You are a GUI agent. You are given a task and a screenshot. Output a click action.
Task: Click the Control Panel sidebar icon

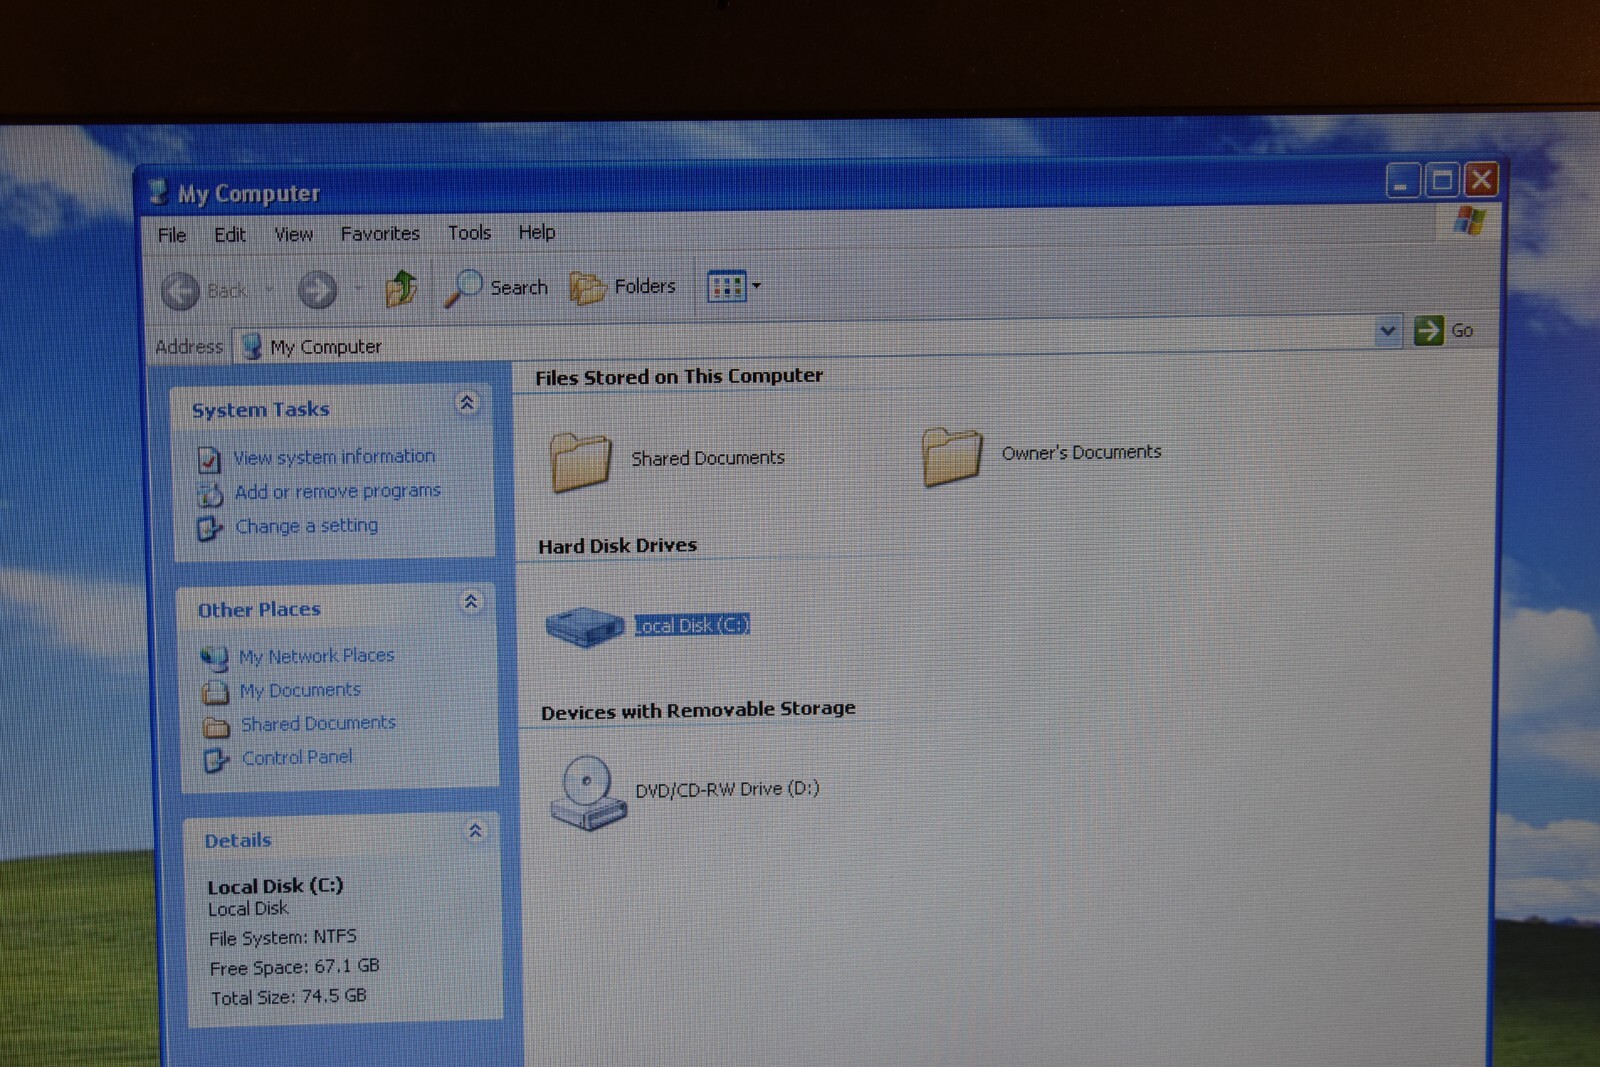(216, 760)
